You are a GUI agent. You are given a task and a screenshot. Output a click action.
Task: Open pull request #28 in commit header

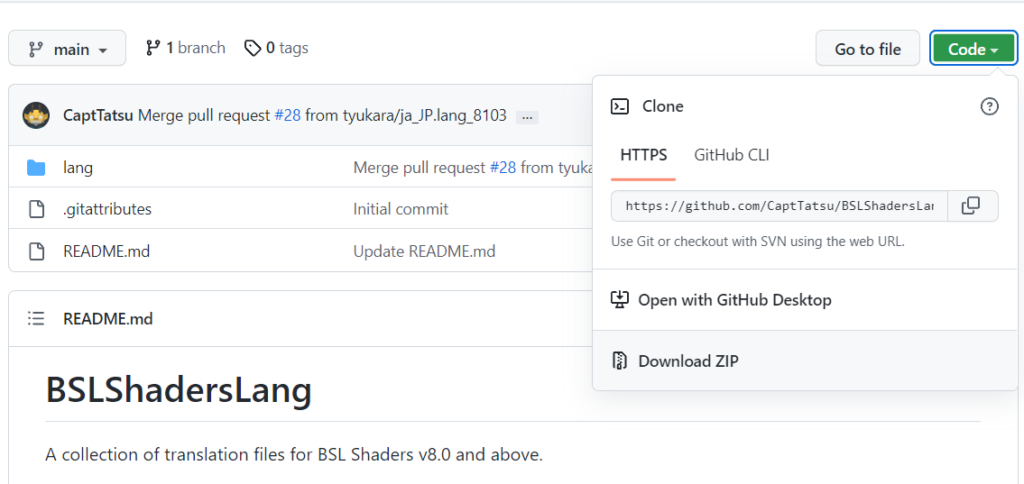287,116
